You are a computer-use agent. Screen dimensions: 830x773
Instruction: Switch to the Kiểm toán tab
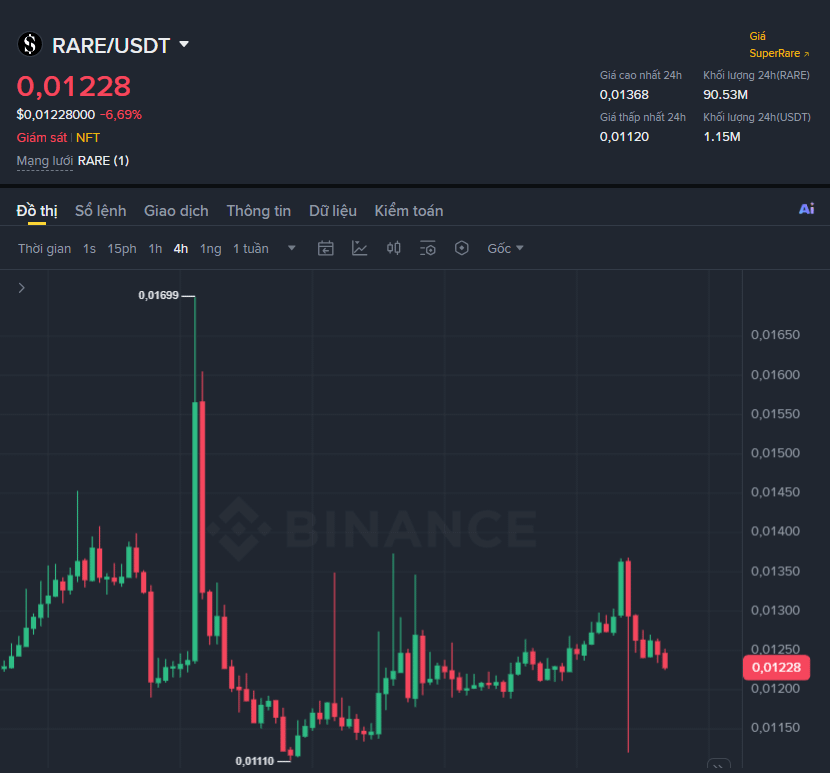tap(409, 211)
